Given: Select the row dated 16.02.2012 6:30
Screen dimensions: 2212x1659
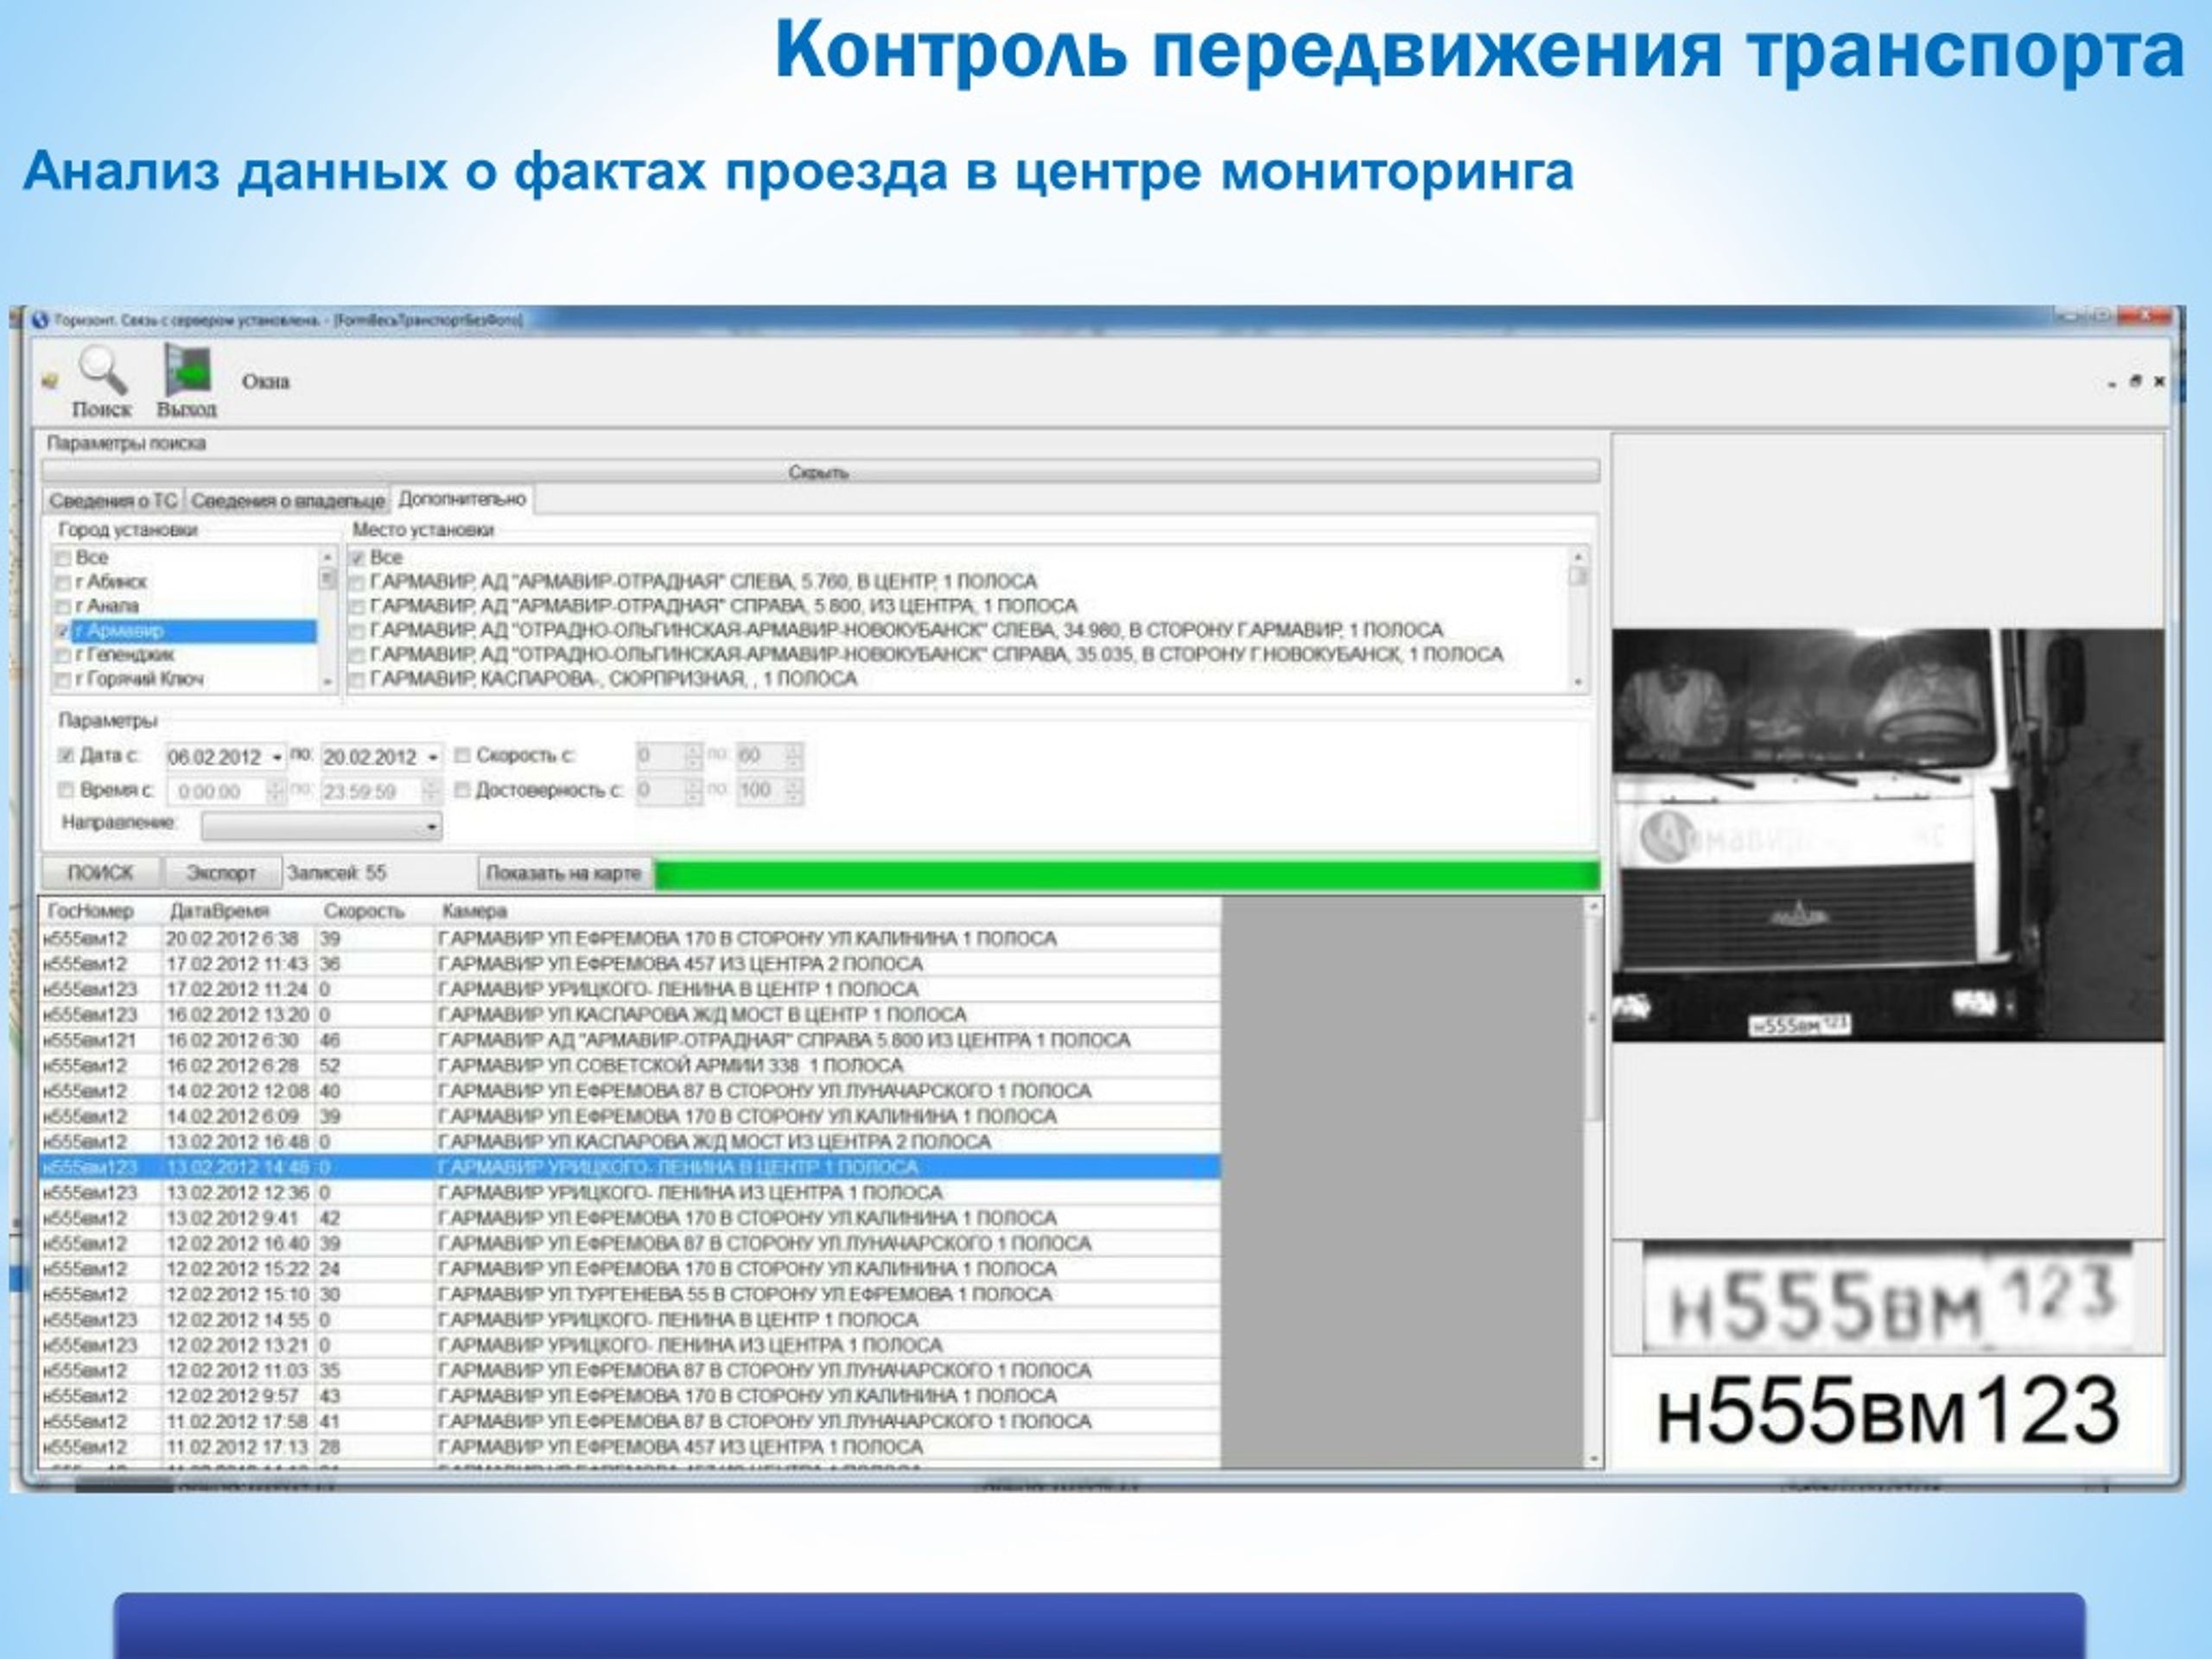Looking at the screenshot, I should [x=630, y=1041].
